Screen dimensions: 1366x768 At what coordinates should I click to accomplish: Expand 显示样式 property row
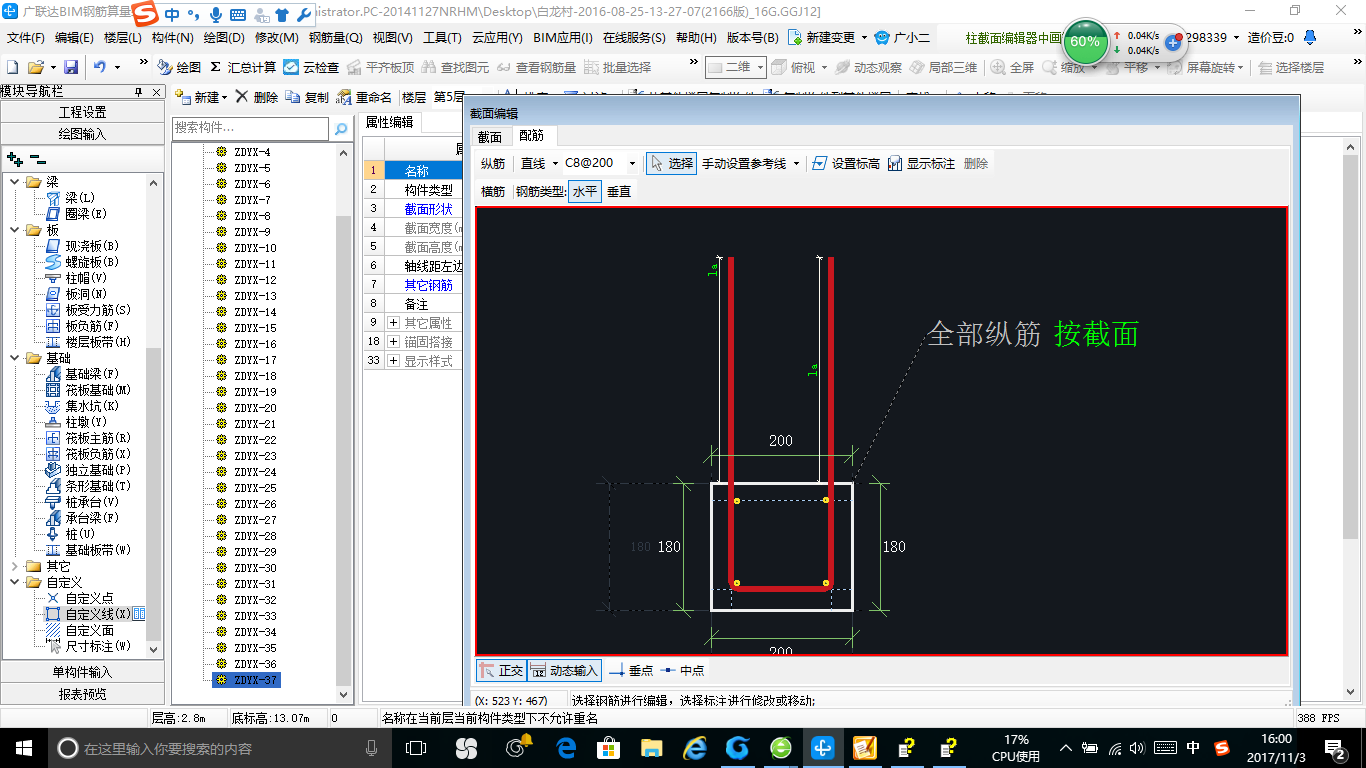point(393,361)
